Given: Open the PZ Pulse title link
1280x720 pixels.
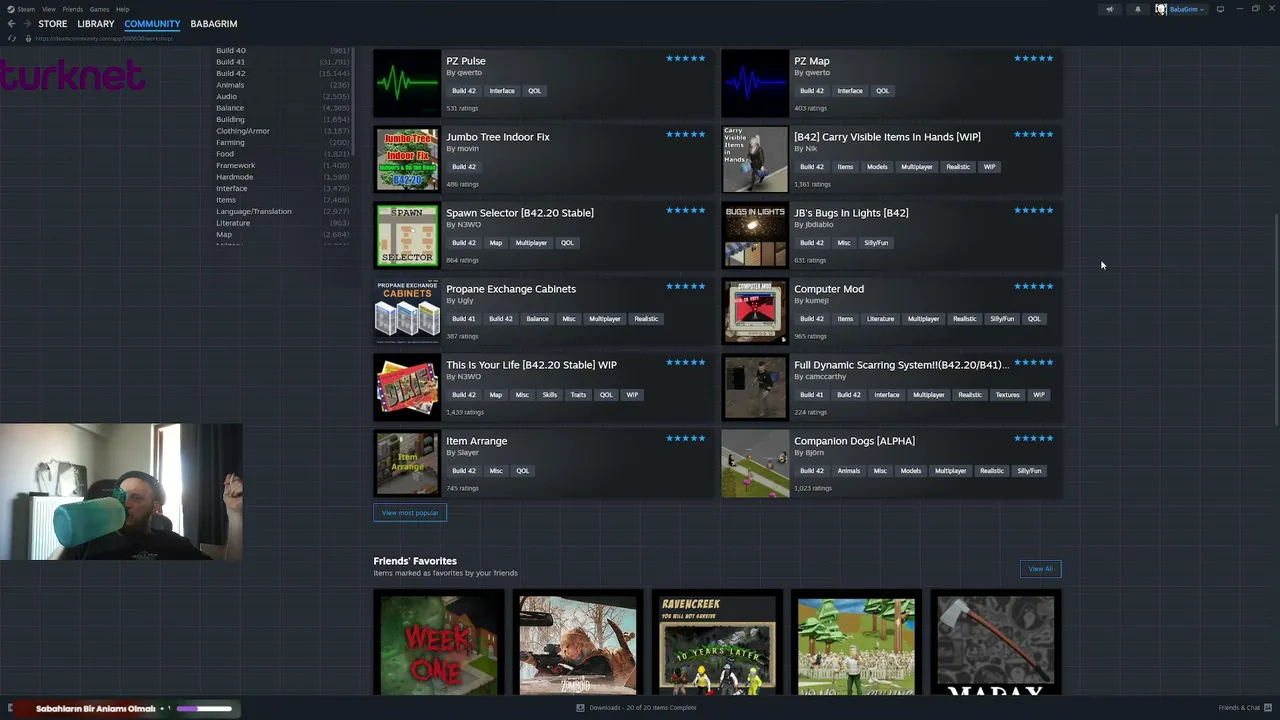Looking at the screenshot, I should pyautogui.click(x=466, y=61).
